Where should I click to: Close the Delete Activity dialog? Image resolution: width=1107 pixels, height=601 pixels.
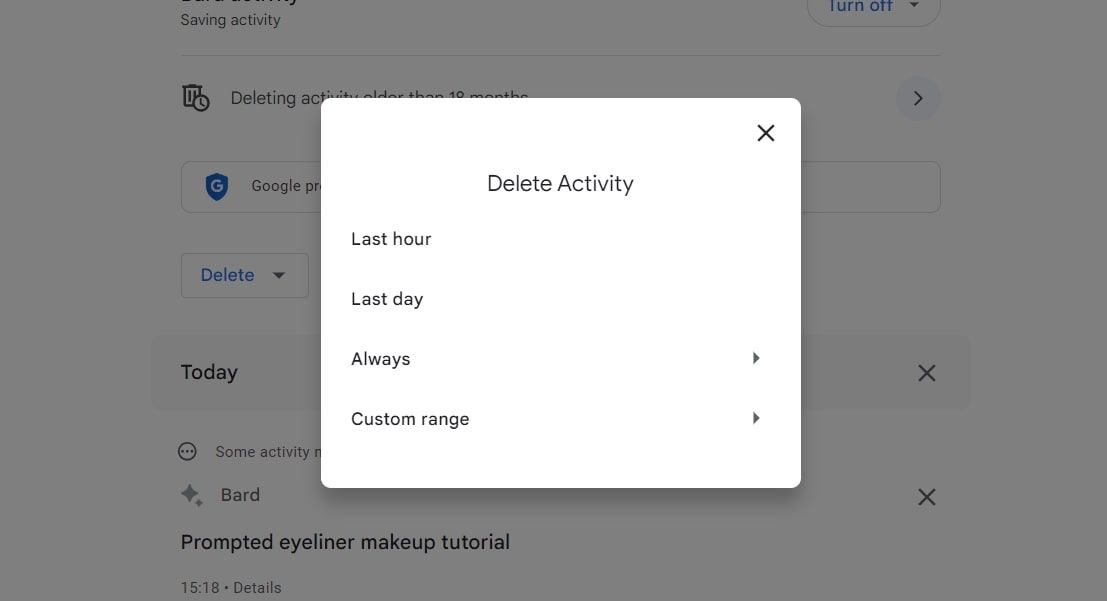click(x=765, y=133)
